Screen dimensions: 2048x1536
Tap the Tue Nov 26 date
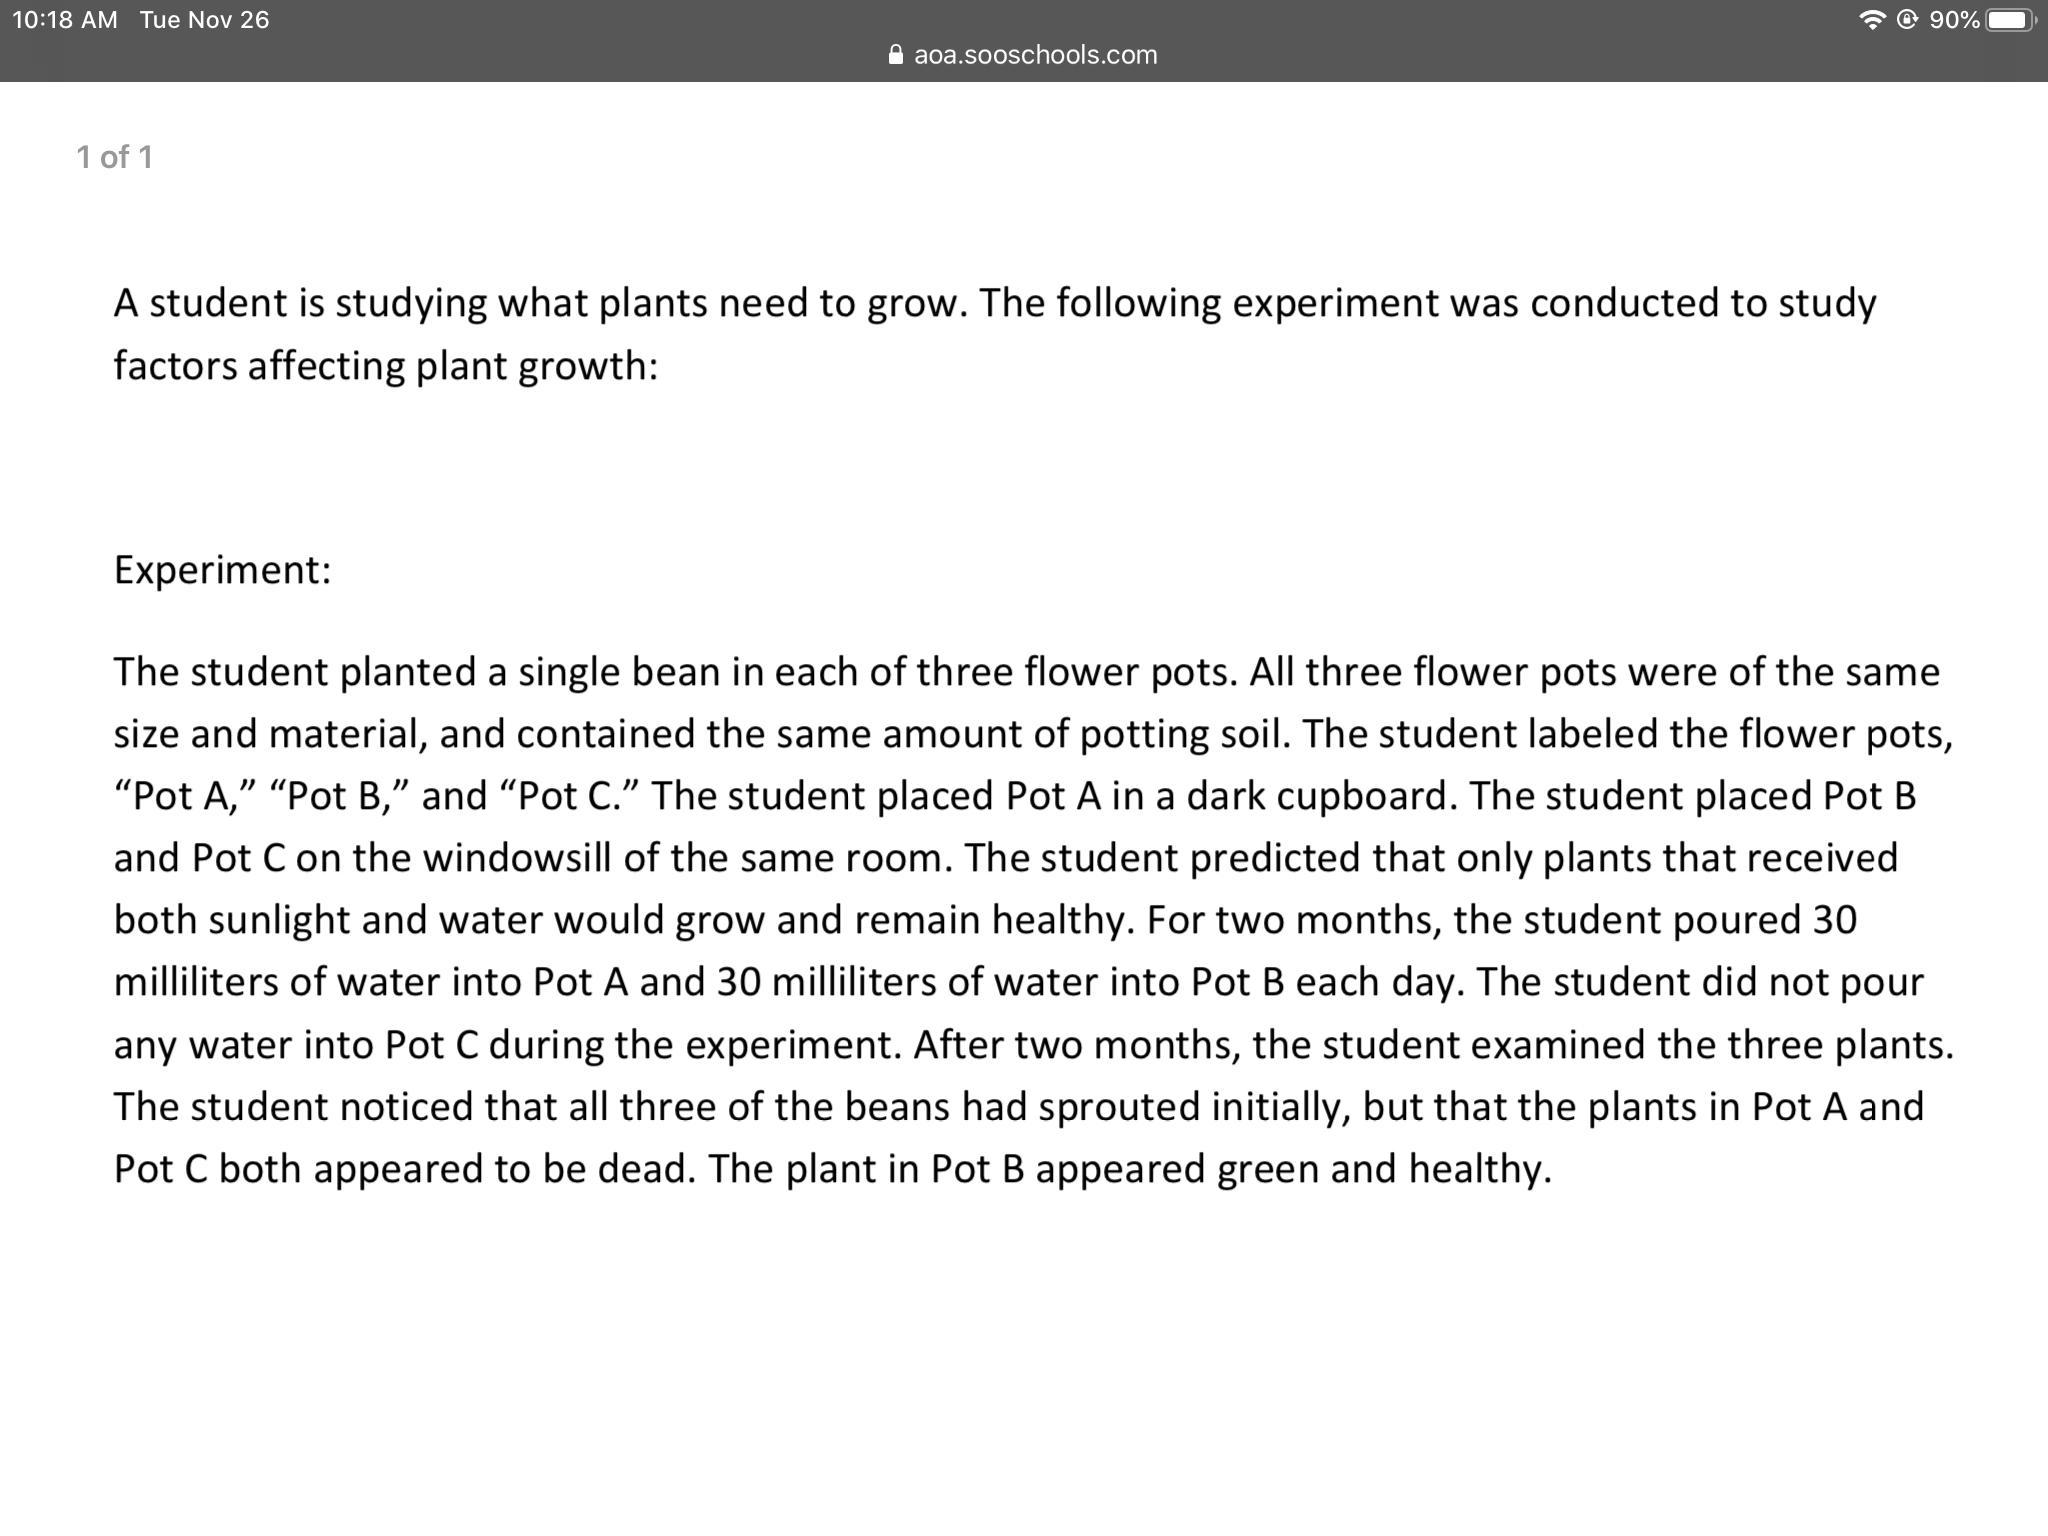[204, 20]
